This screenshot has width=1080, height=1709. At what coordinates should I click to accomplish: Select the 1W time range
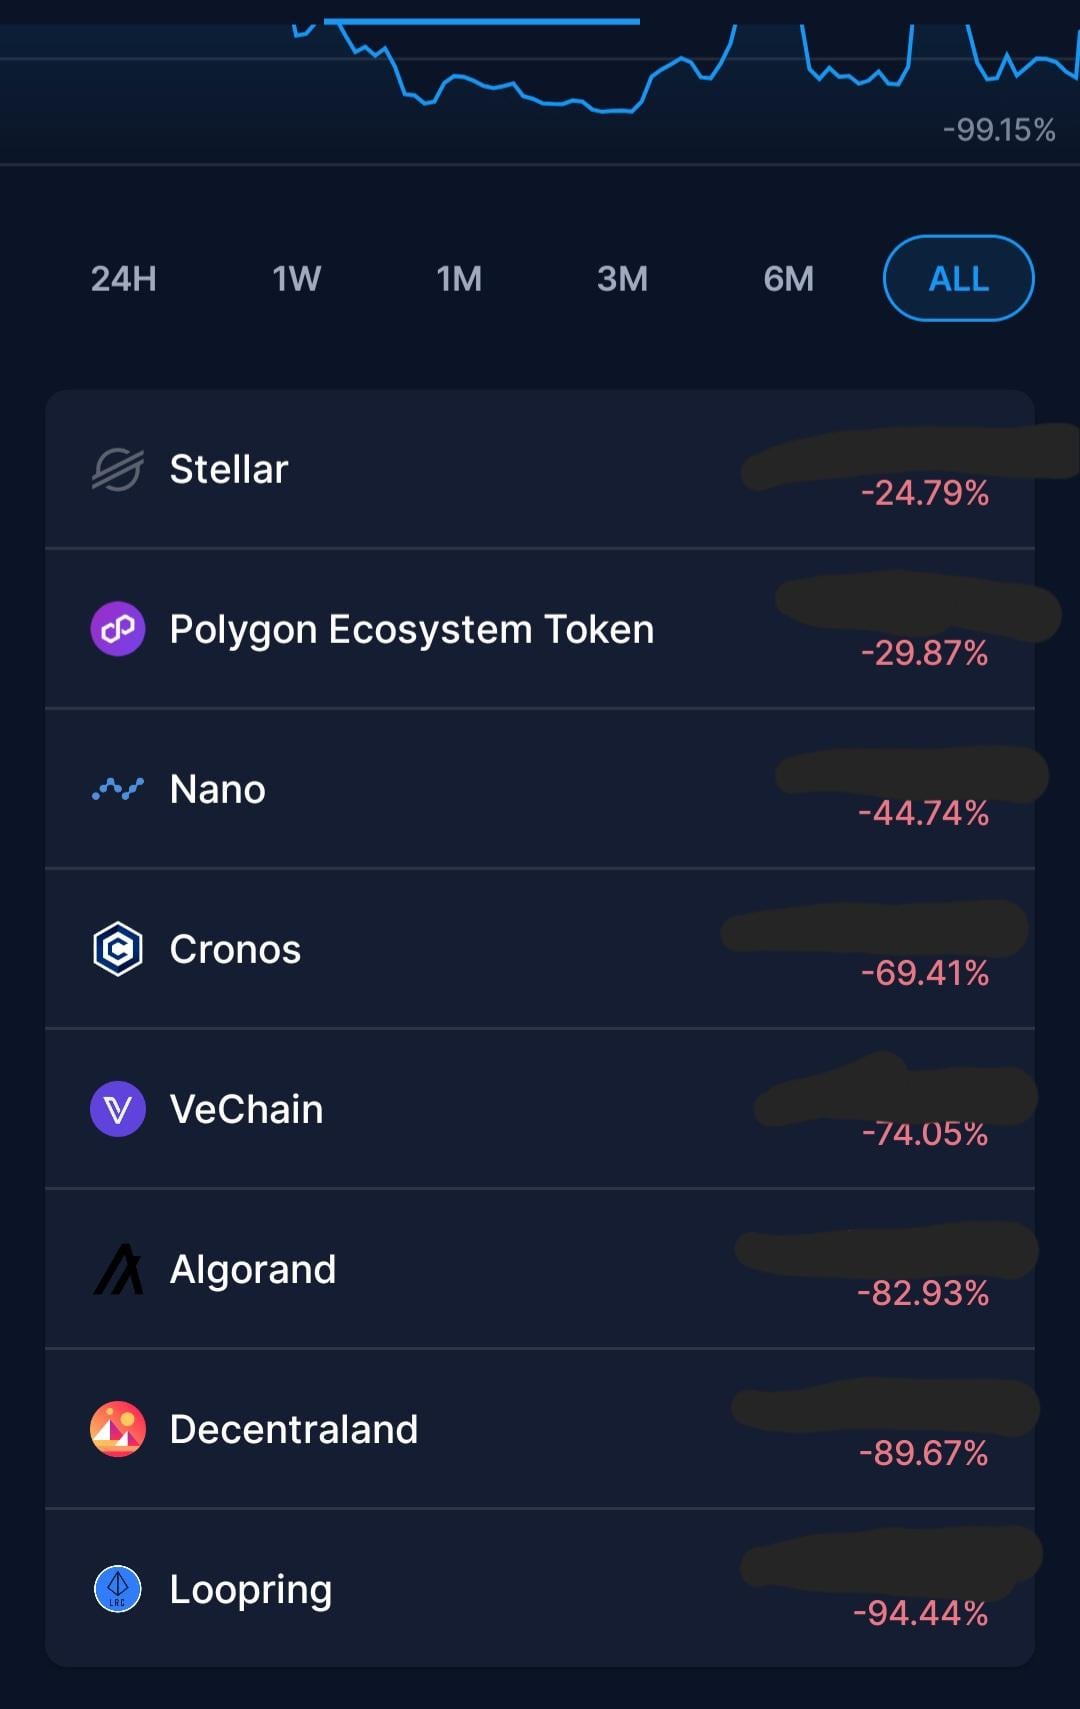point(297,278)
